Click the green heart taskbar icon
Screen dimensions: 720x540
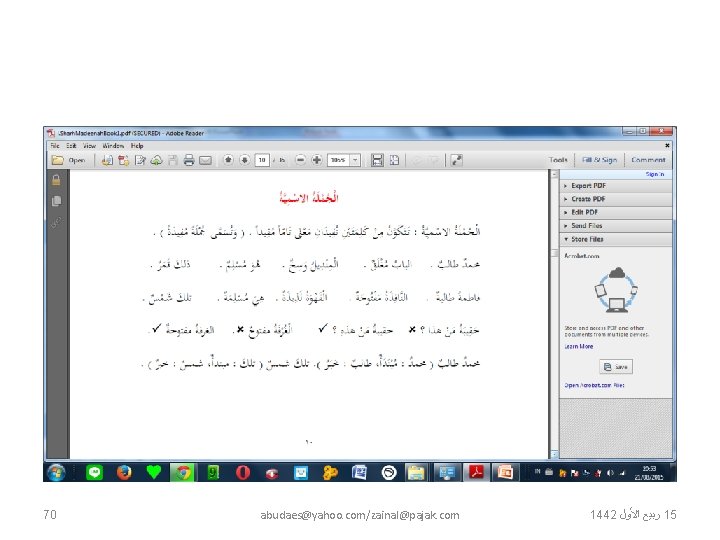pos(154,472)
